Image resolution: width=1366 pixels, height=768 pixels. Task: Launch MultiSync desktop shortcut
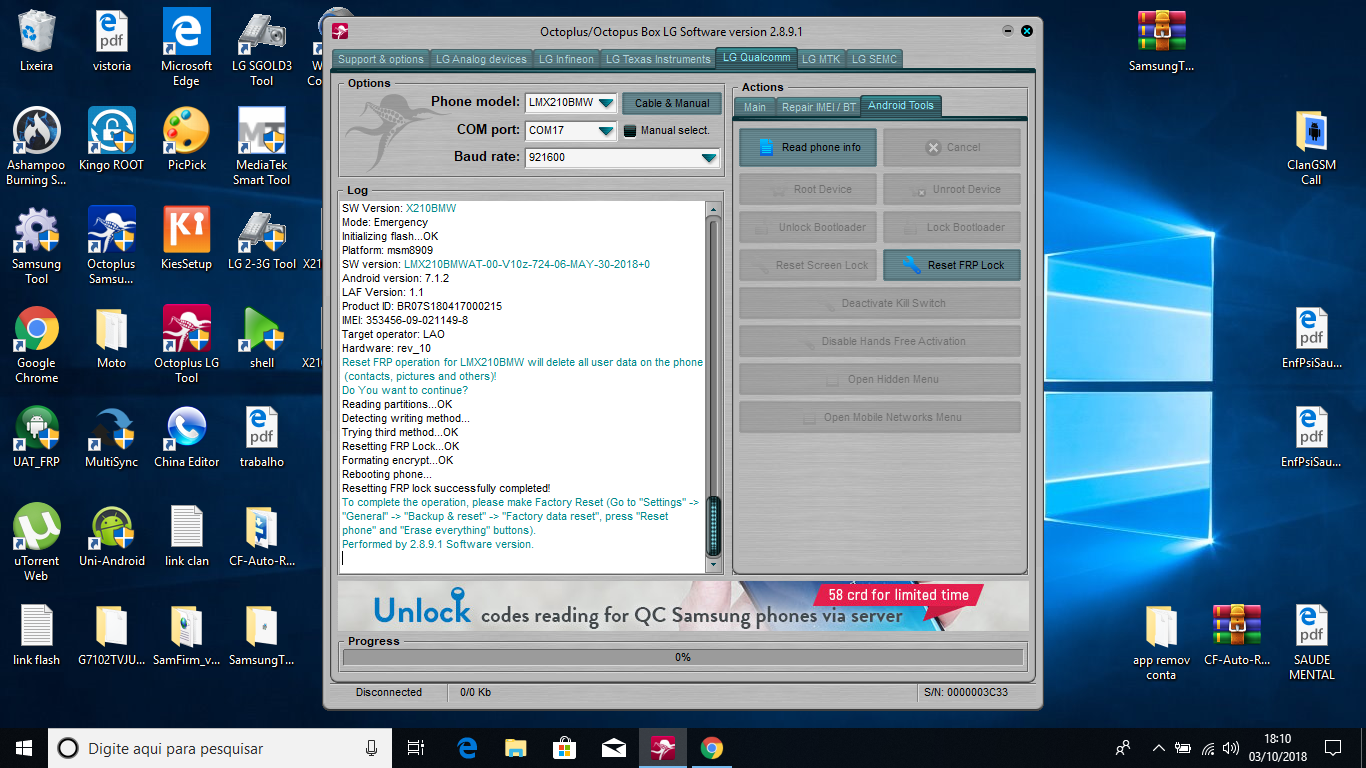[x=112, y=436]
